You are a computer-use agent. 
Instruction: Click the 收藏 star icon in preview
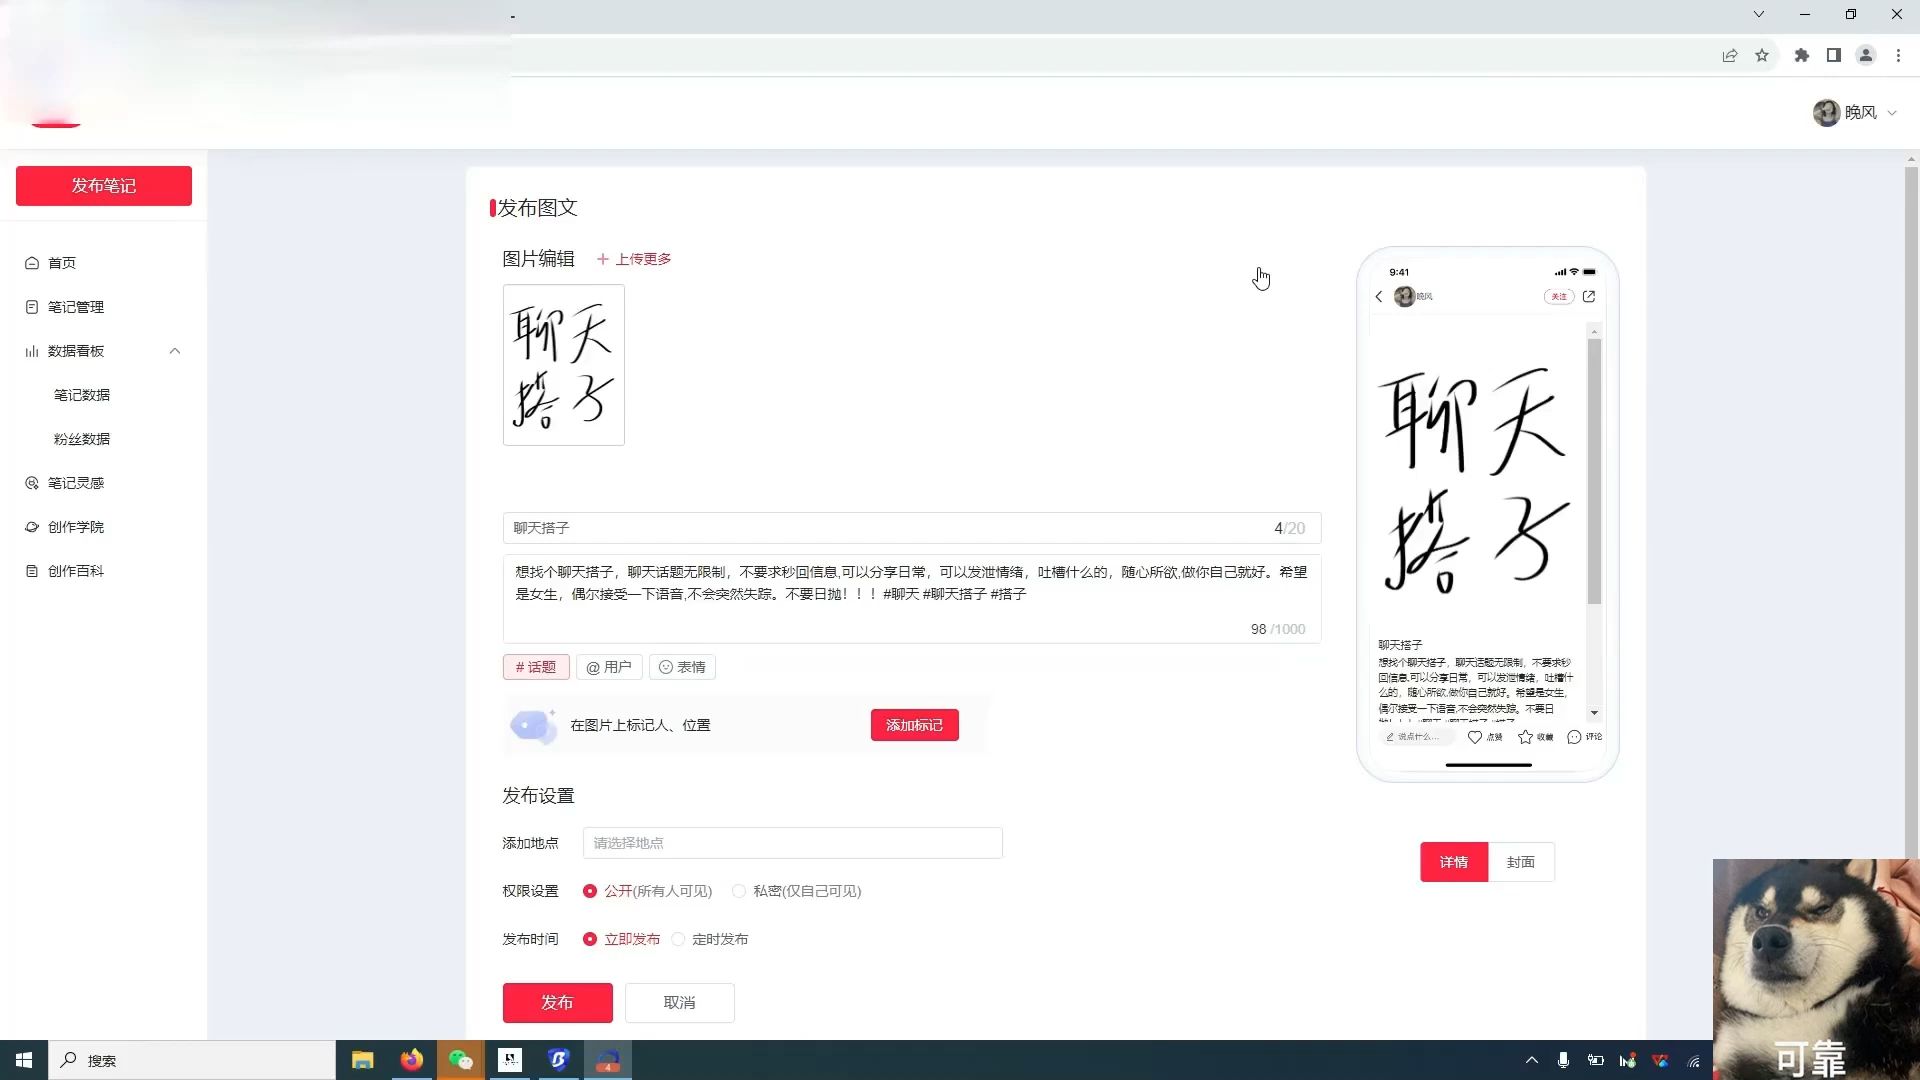[1528, 736]
